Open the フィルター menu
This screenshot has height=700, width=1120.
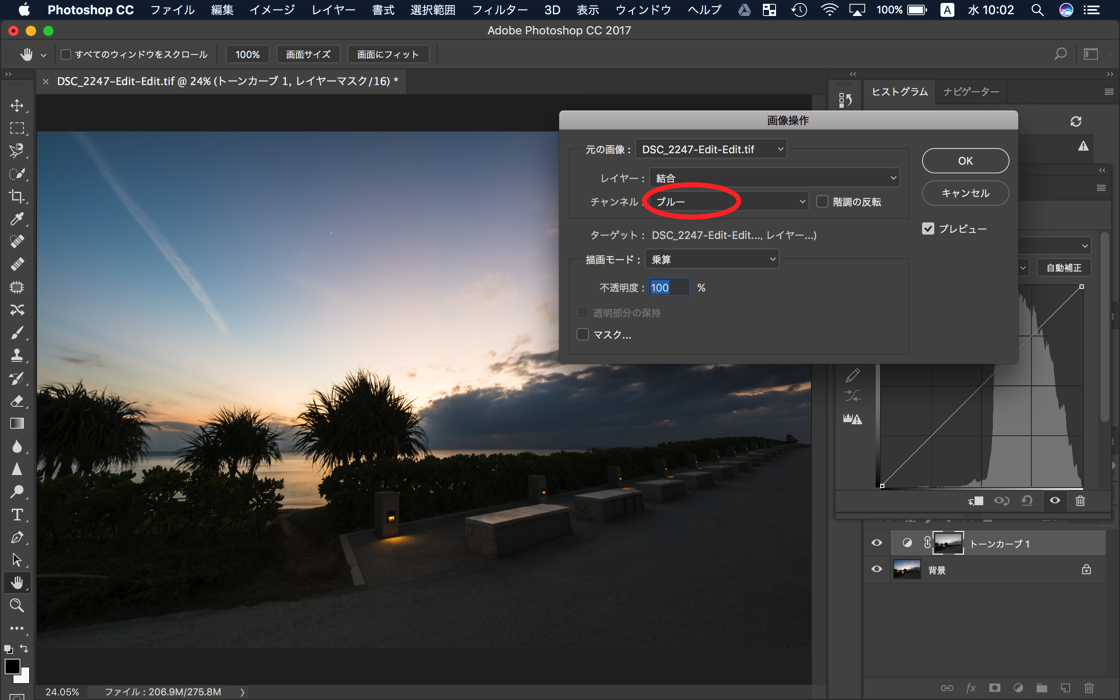tap(499, 10)
